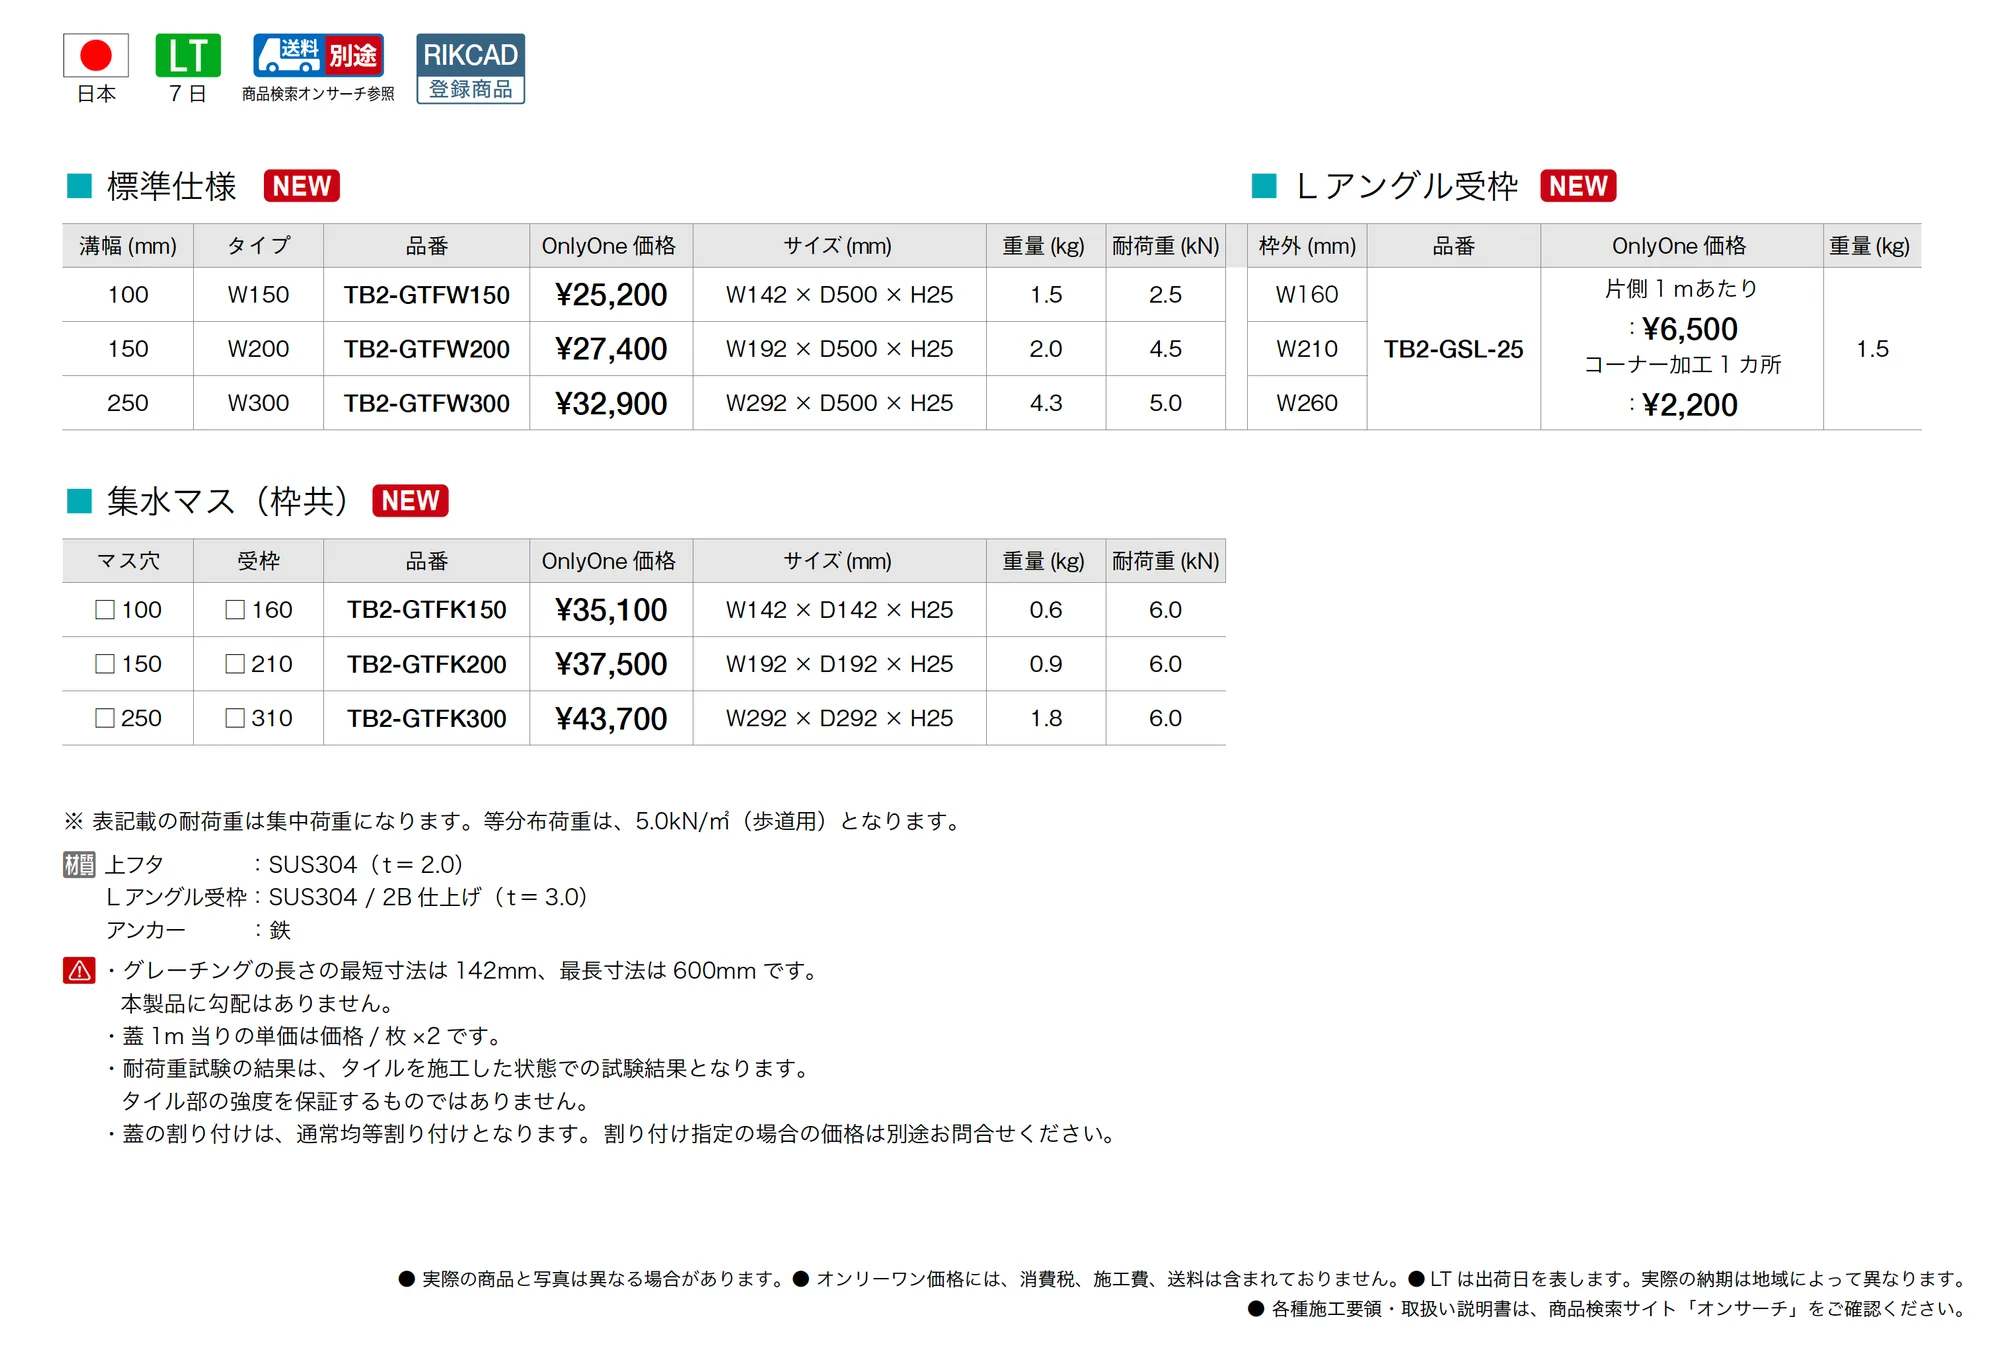
Task: Click the red warning triangle icon
Action: (79, 970)
